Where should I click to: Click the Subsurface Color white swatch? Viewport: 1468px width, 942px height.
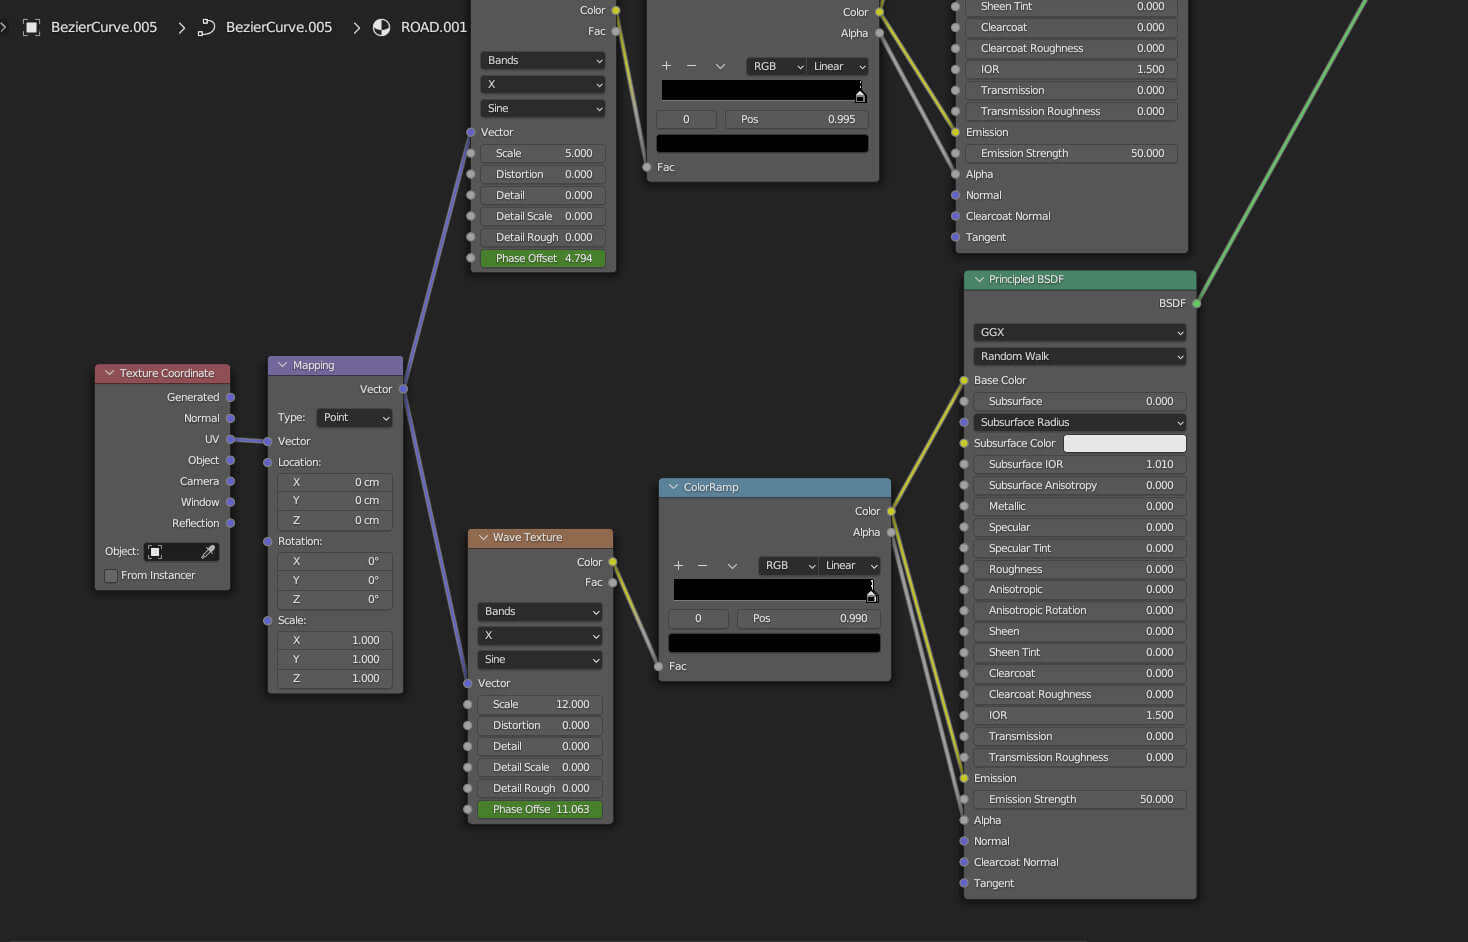tap(1124, 444)
